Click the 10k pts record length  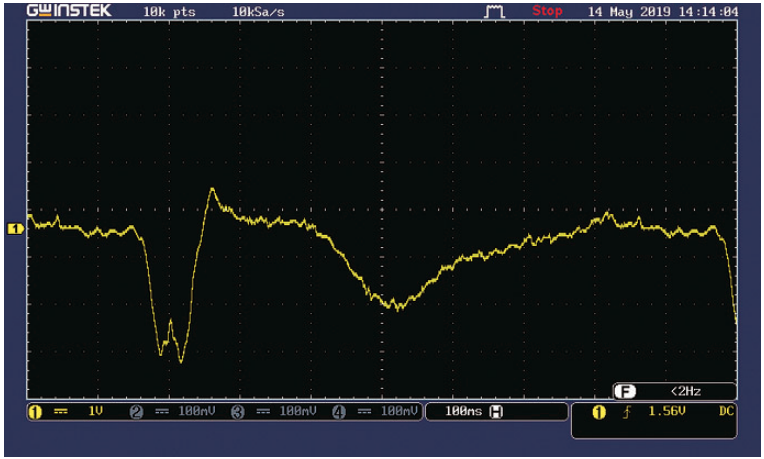click(x=169, y=12)
